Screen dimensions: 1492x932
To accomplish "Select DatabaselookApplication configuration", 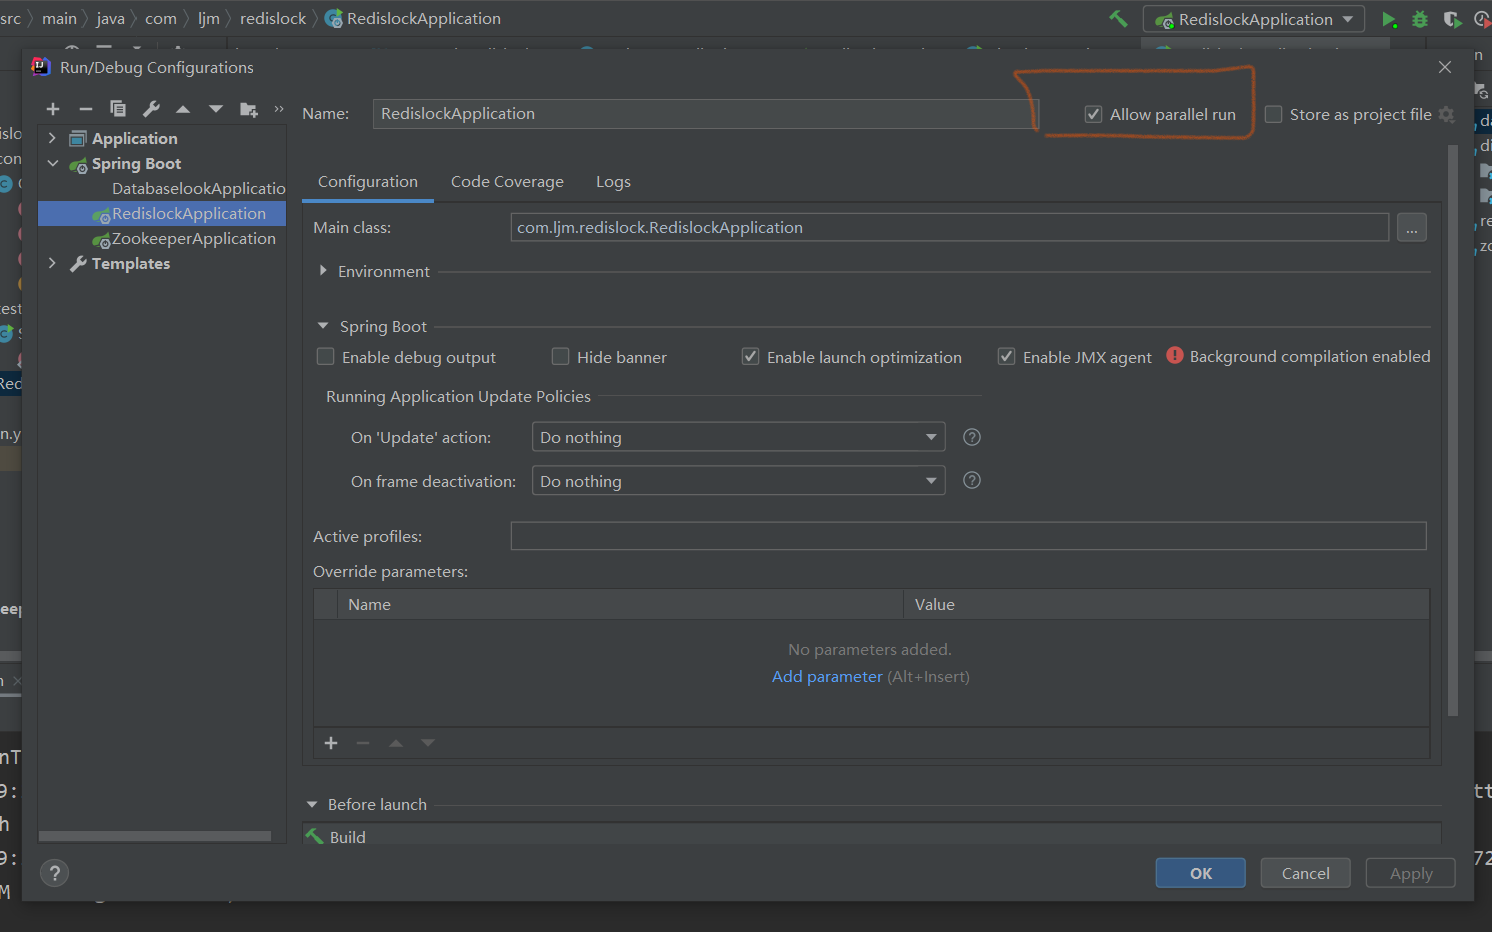I will pos(199,188).
